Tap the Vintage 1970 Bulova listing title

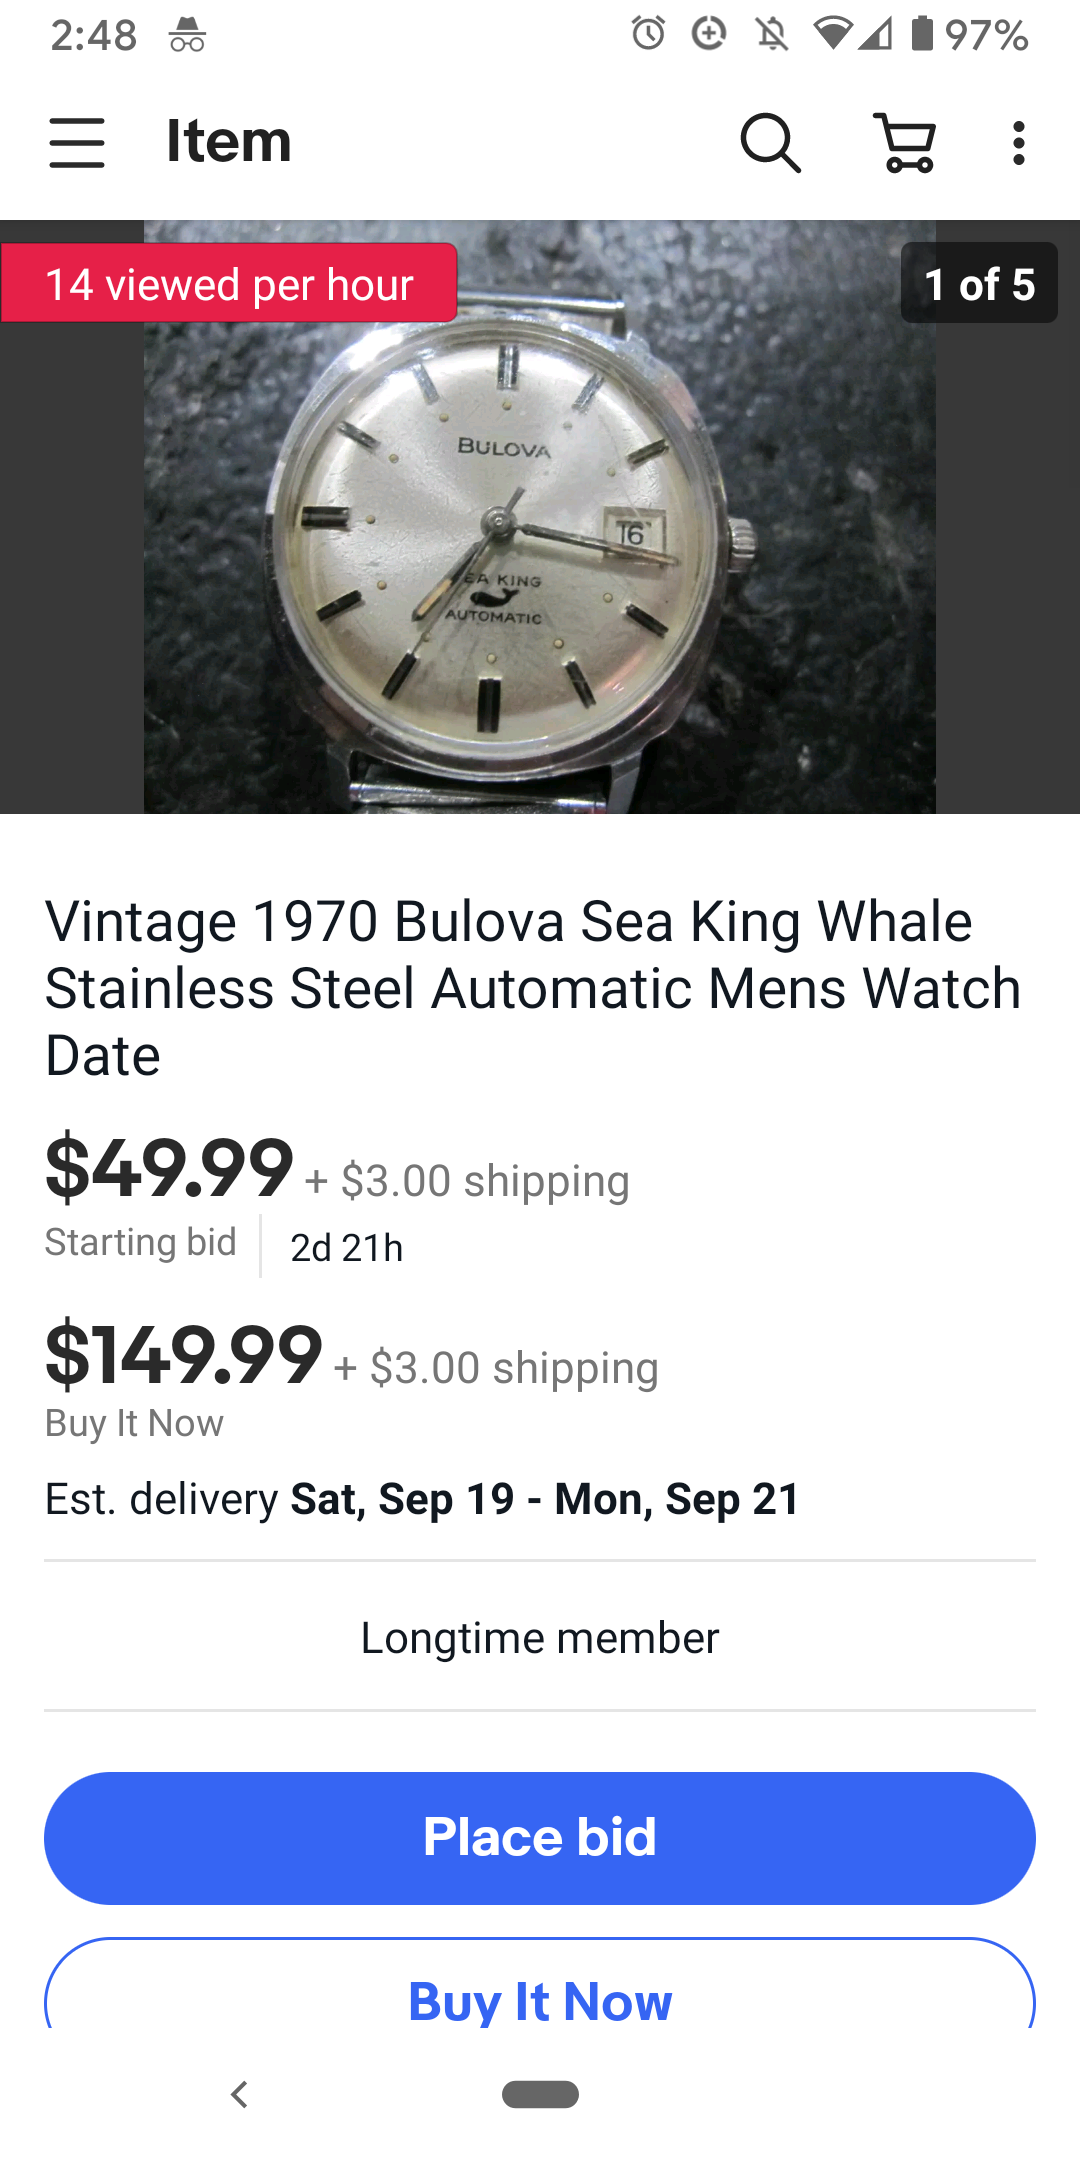click(534, 988)
